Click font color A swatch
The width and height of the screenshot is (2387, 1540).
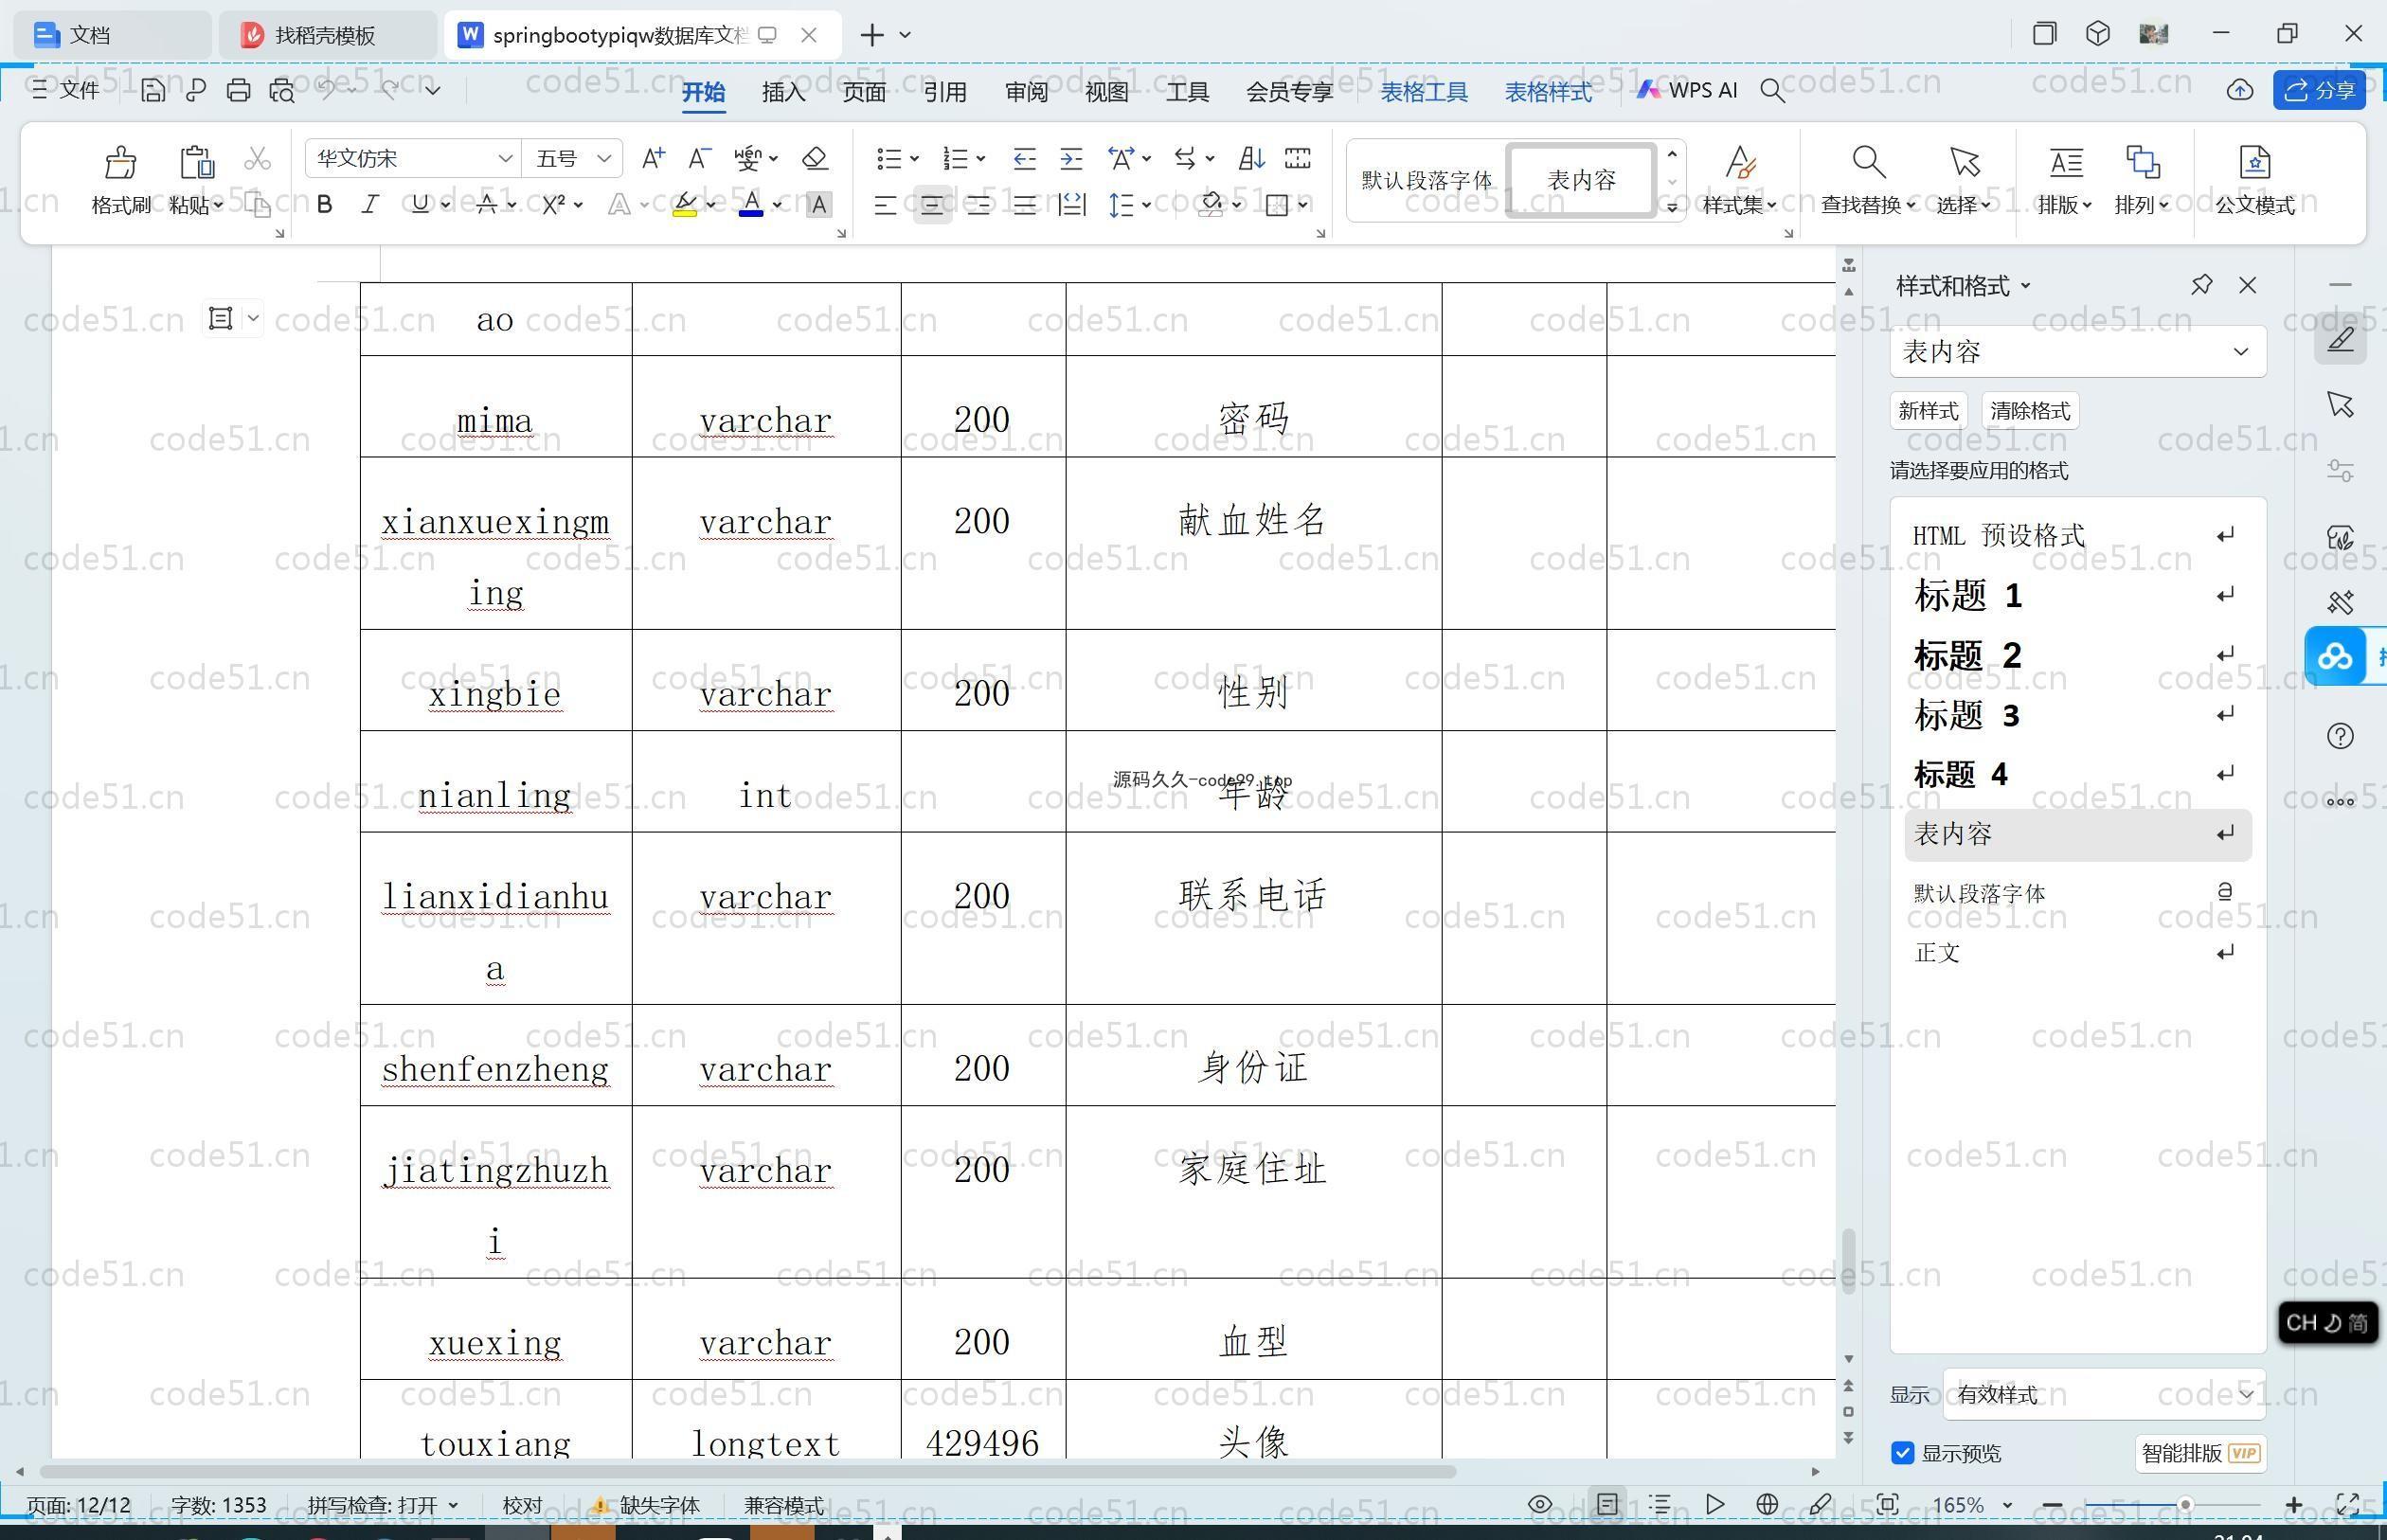point(751,205)
